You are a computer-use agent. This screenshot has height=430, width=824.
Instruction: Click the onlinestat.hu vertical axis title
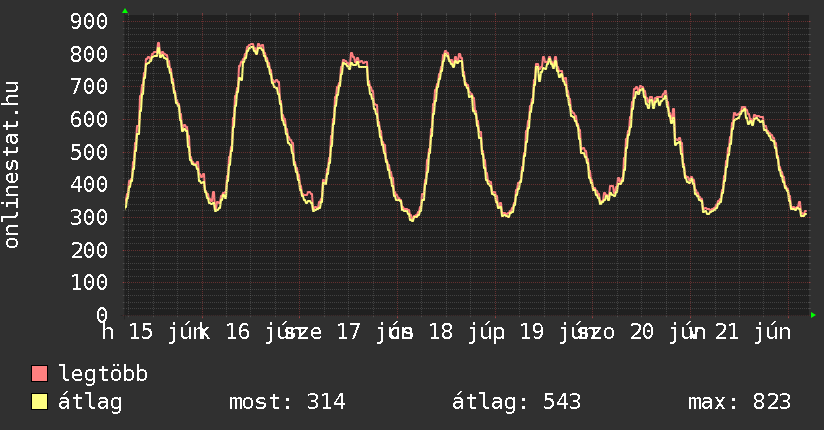(x=11, y=164)
